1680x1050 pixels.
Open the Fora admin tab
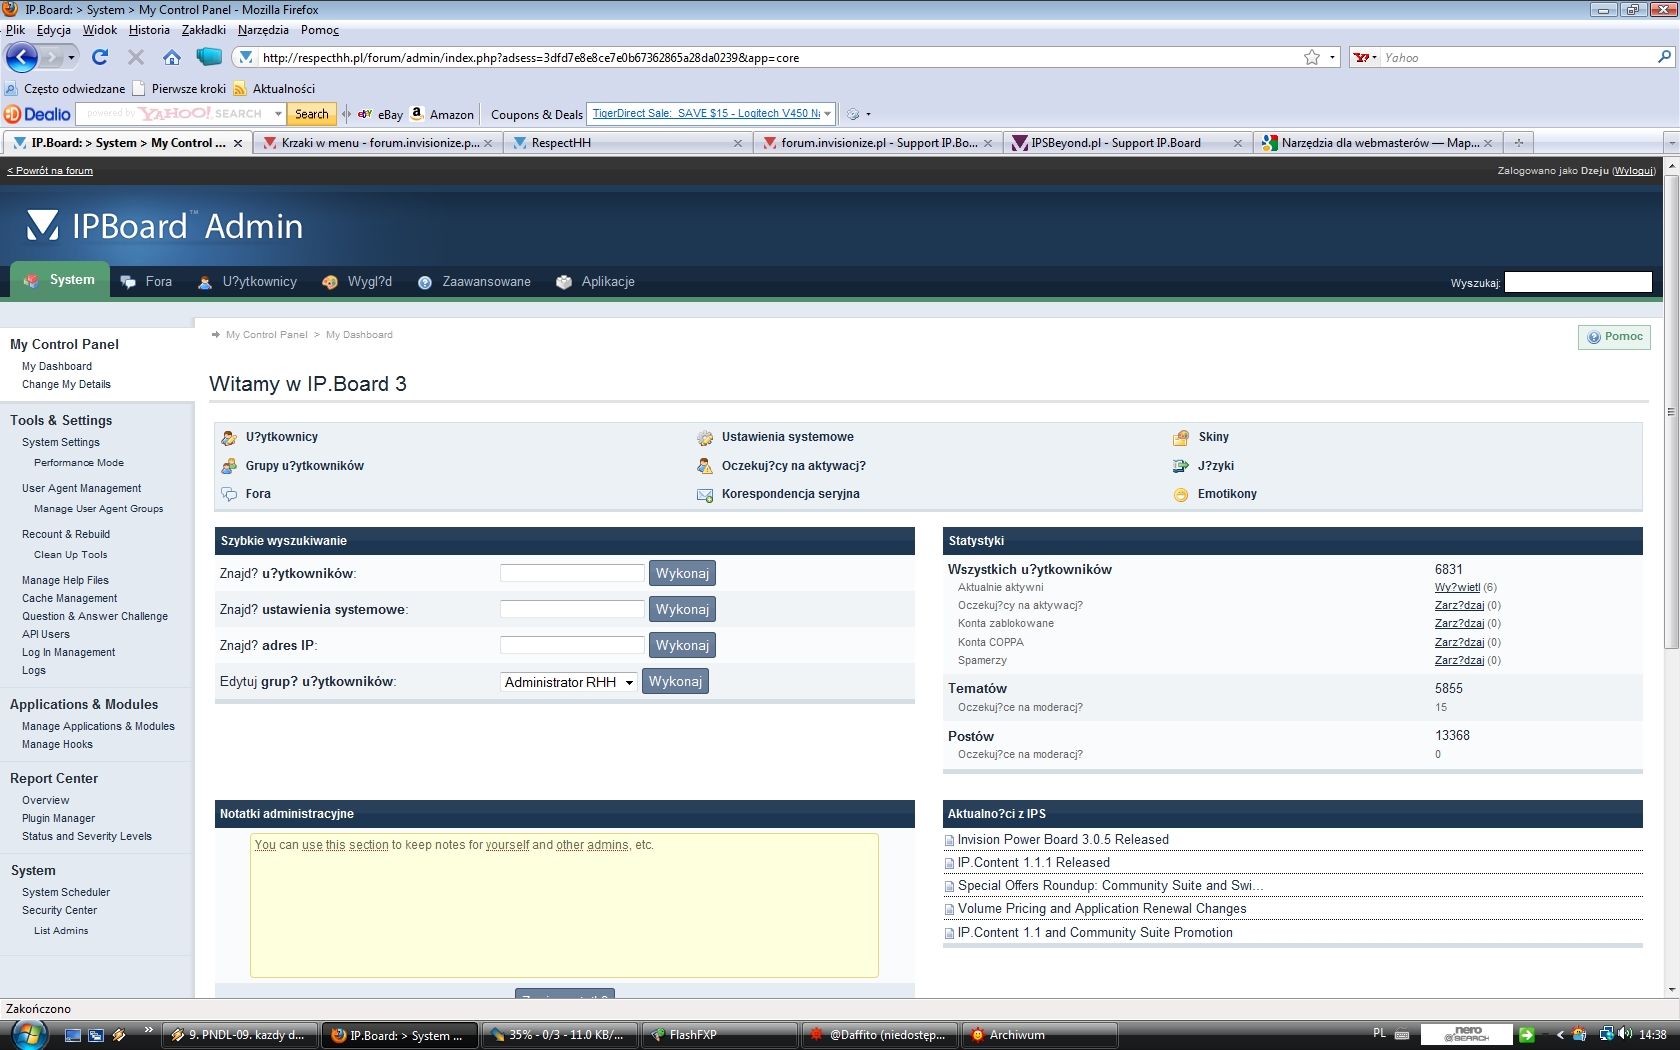click(147, 282)
